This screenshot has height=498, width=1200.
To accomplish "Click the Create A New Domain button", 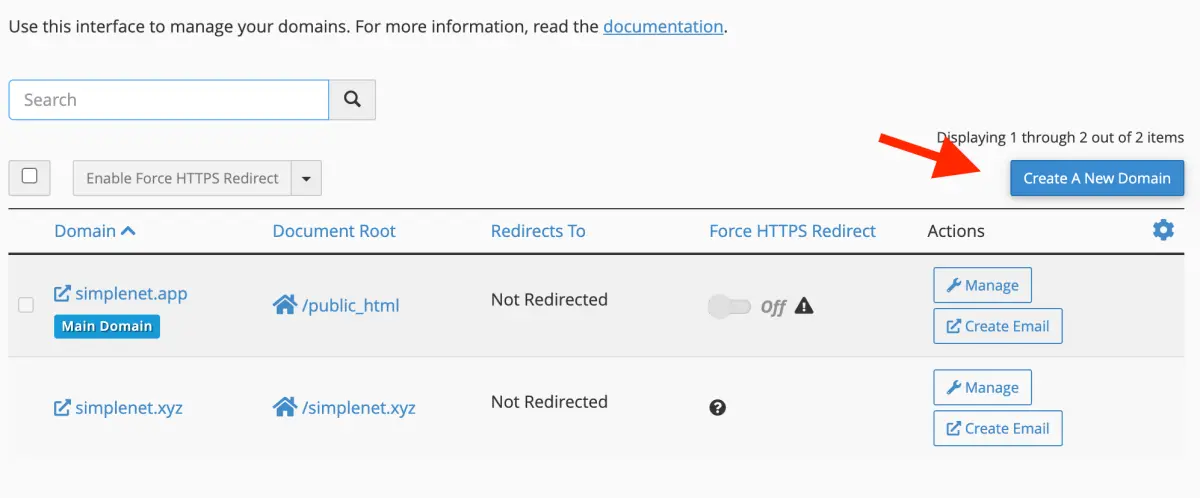I will coord(1097,178).
